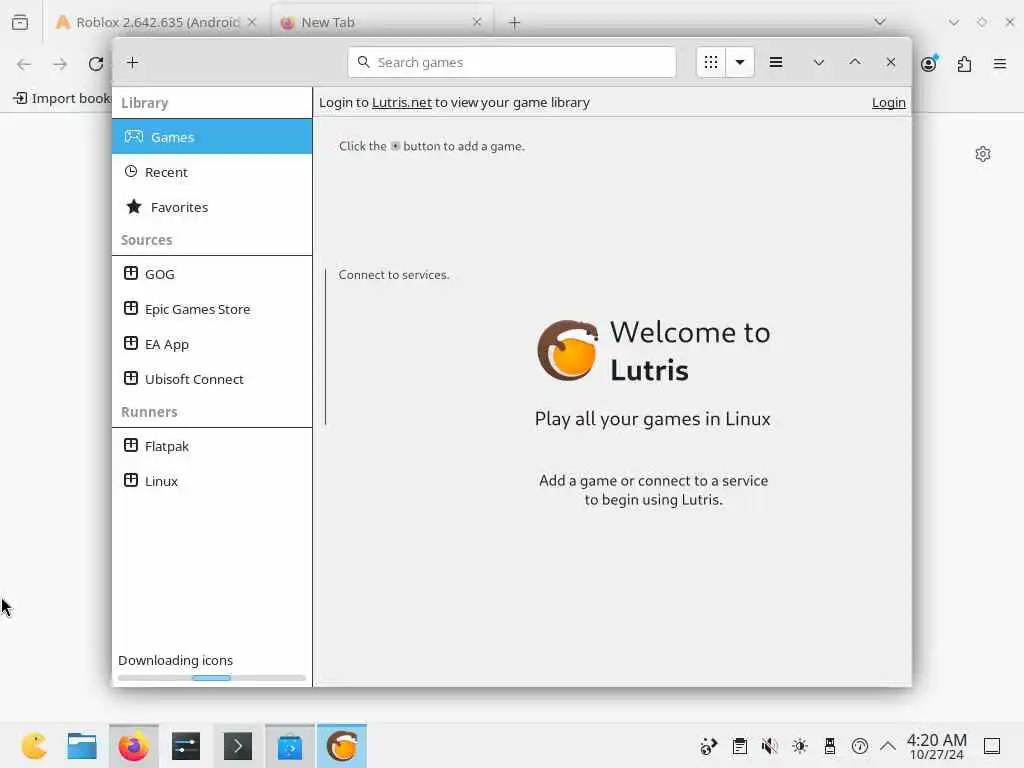The image size is (1024, 768).
Task: Click the Favorites star icon
Action: coord(134,206)
